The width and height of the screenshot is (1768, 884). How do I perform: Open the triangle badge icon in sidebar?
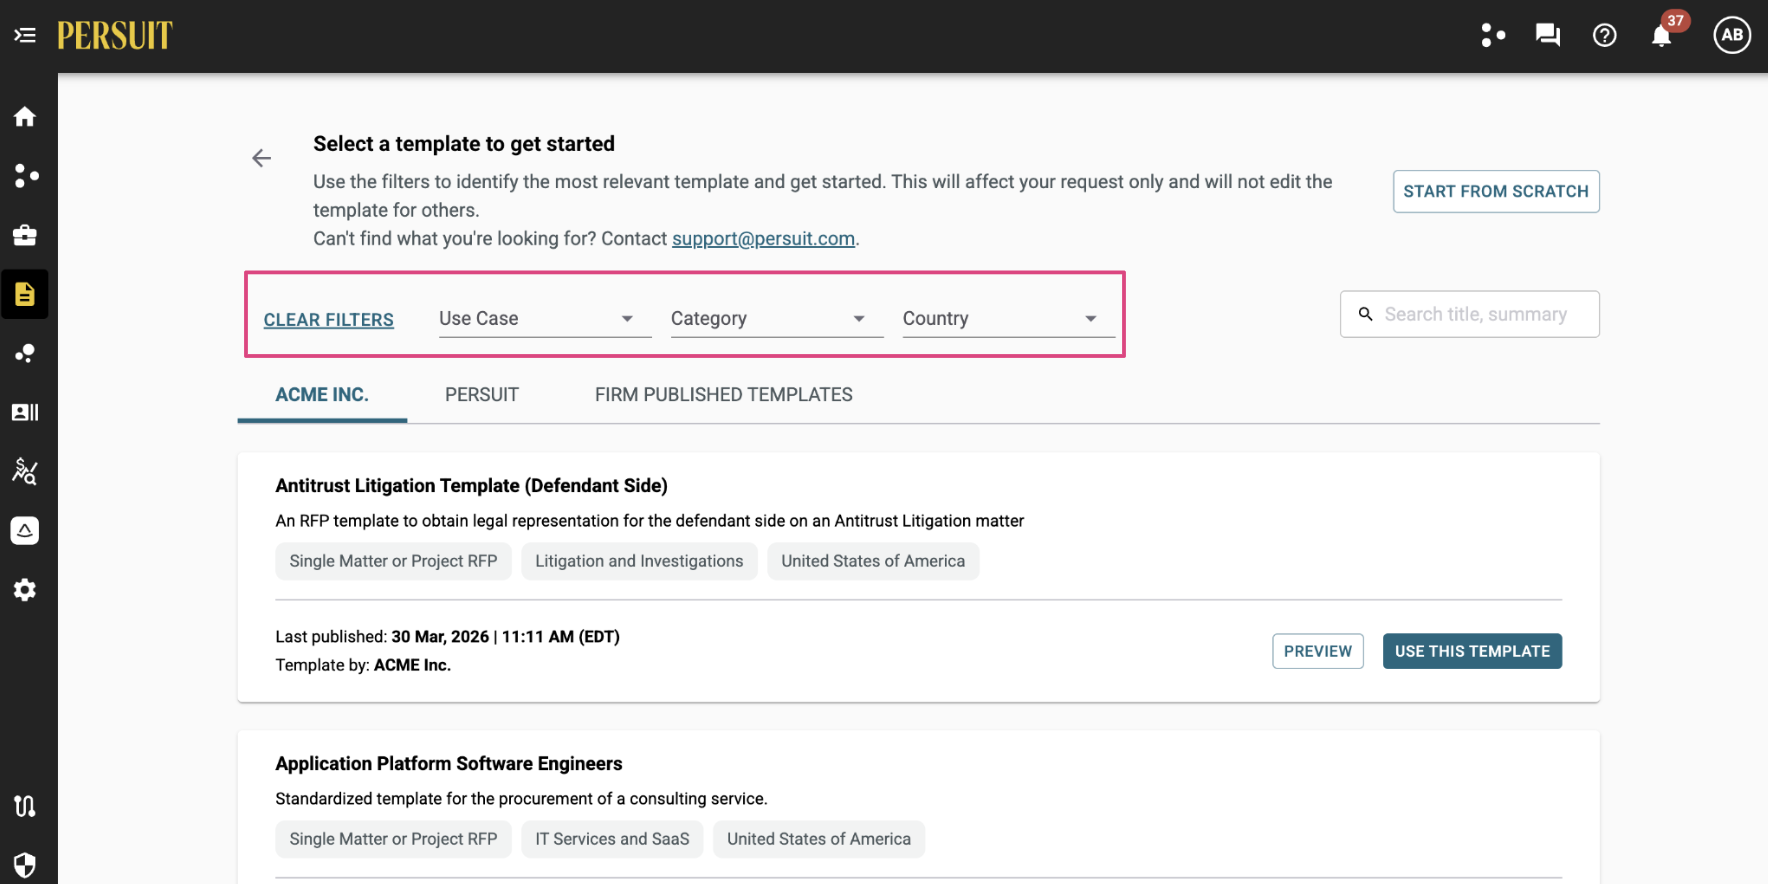pos(25,530)
